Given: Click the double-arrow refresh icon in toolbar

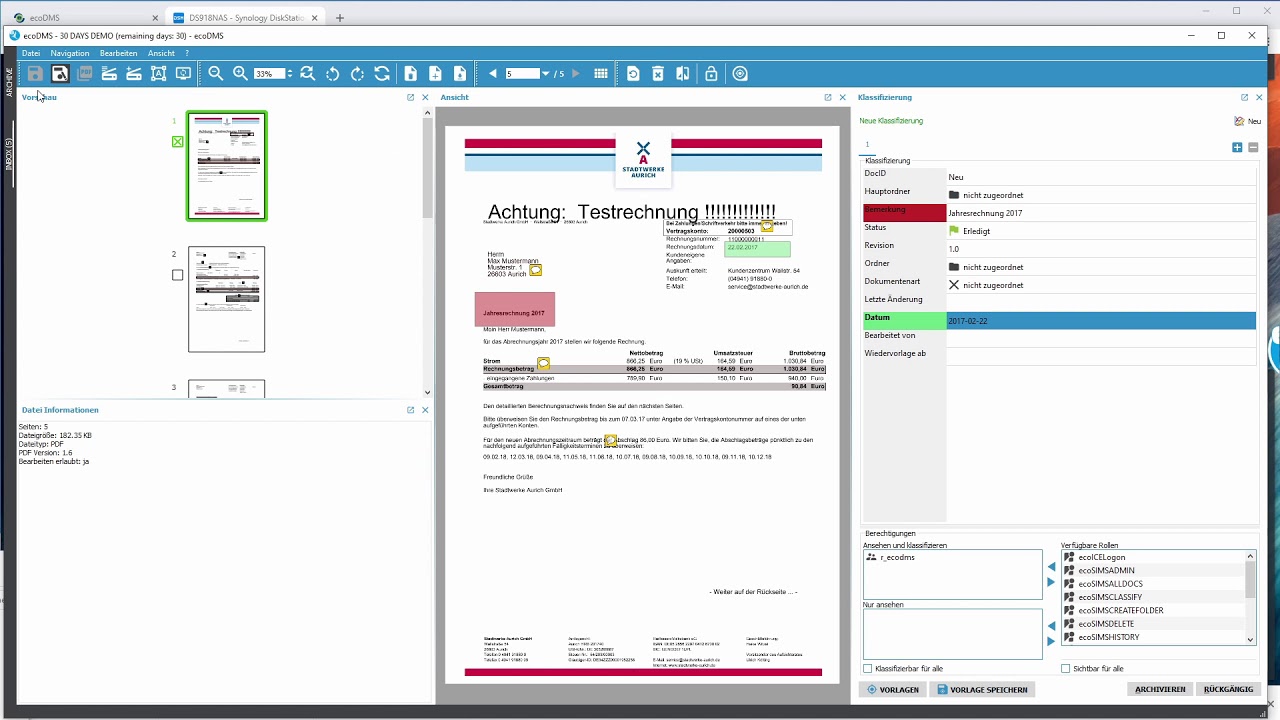Looking at the screenshot, I should click(x=382, y=74).
